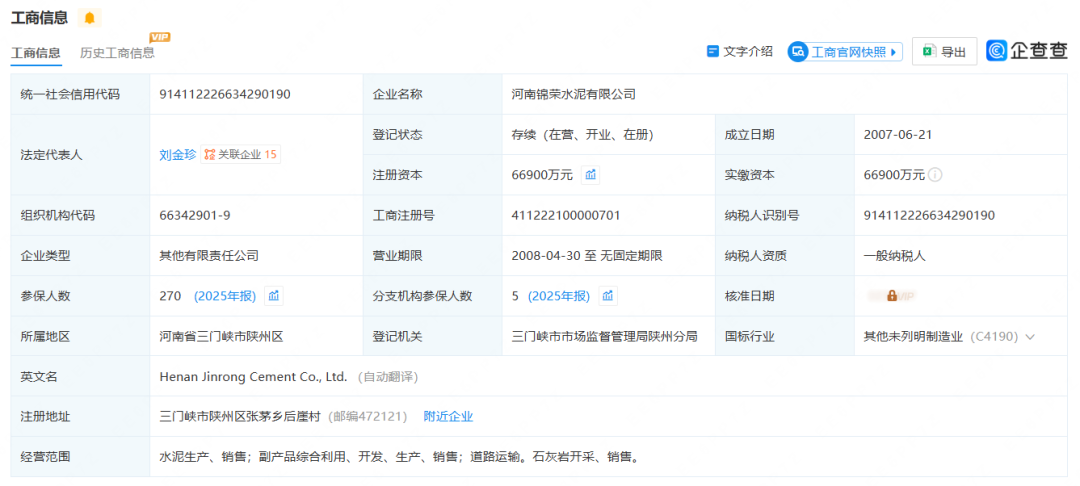The height and width of the screenshot is (486, 1080).
Task: Click 关联企业 15 related companies badge
Action: pos(240,155)
